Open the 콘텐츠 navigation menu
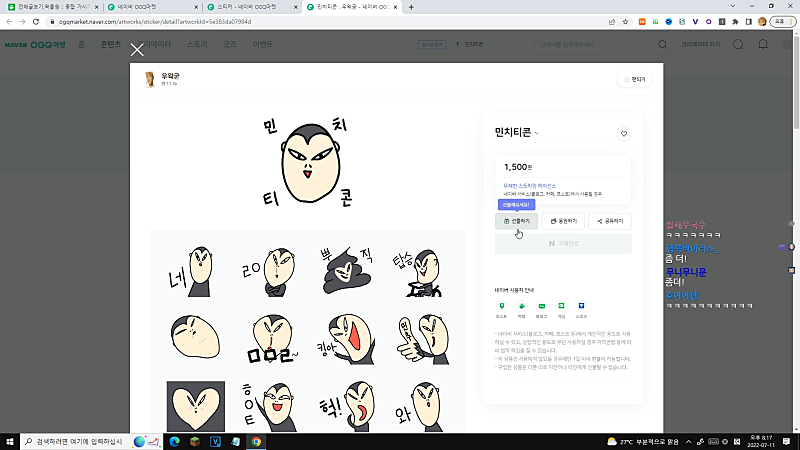The width and height of the screenshot is (800, 450). [x=110, y=44]
